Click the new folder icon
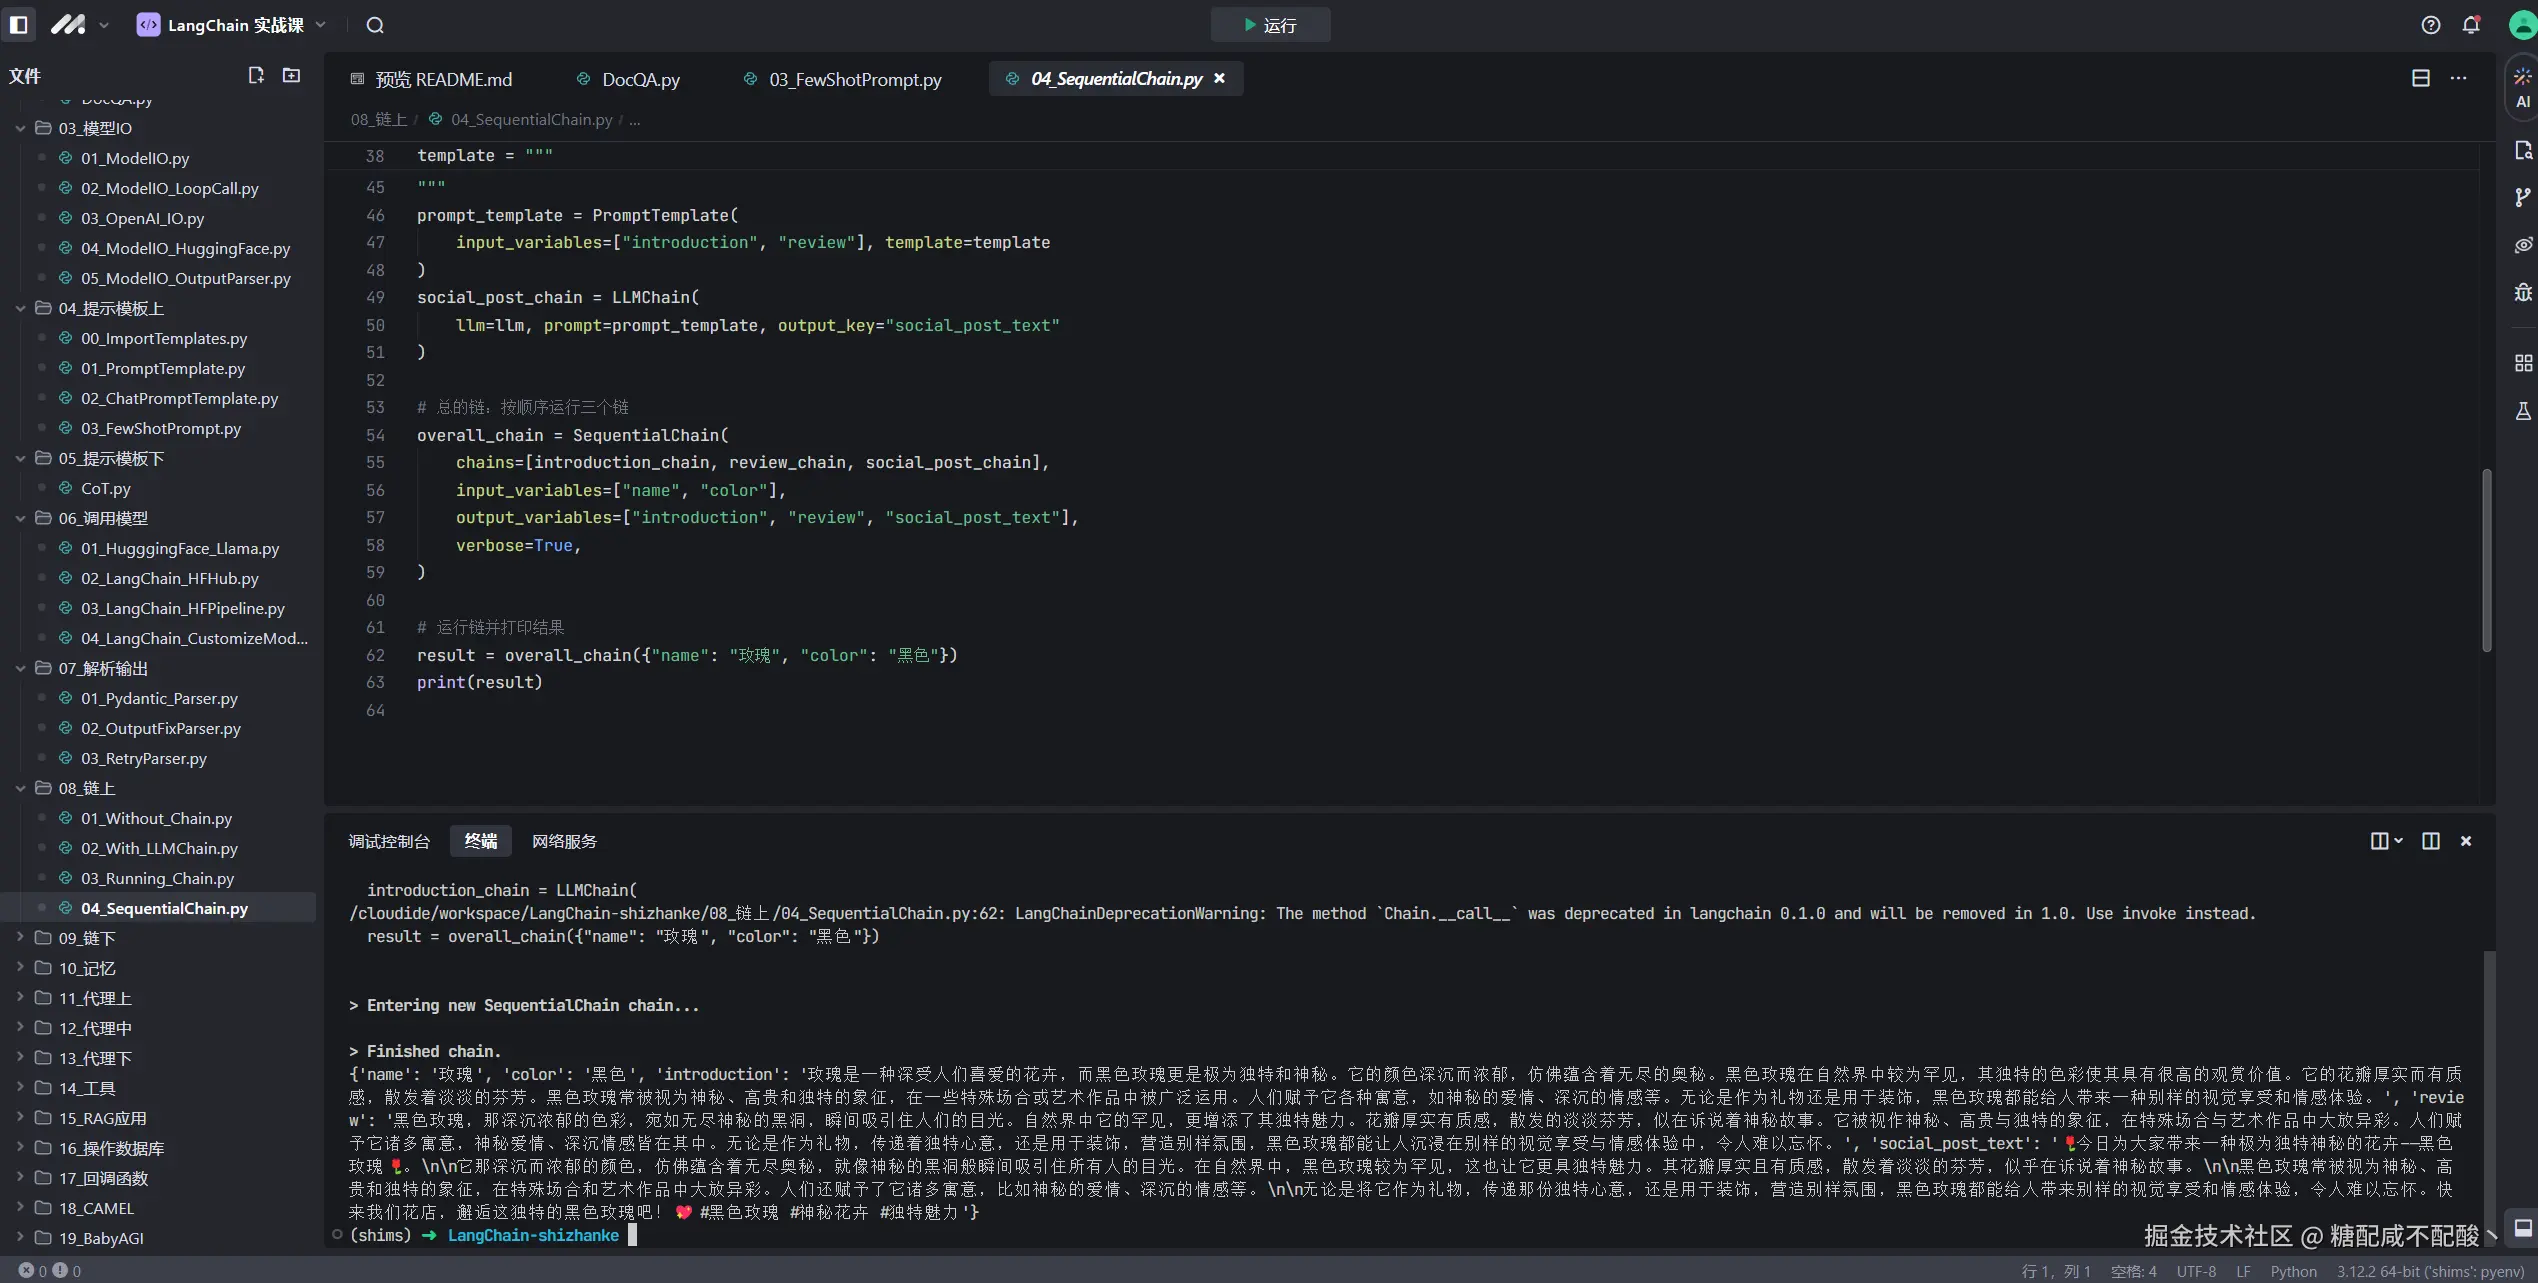The width and height of the screenshot is (2538, 1283). tap(291, 76)
